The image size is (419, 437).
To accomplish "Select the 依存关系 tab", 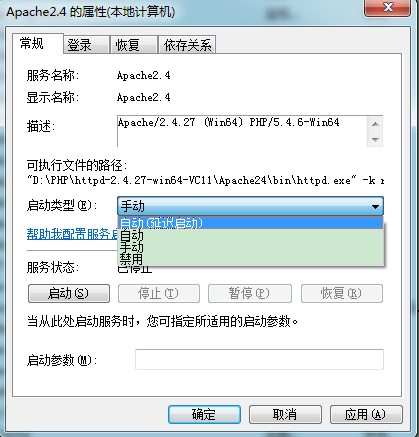I will tap(187, 45).
